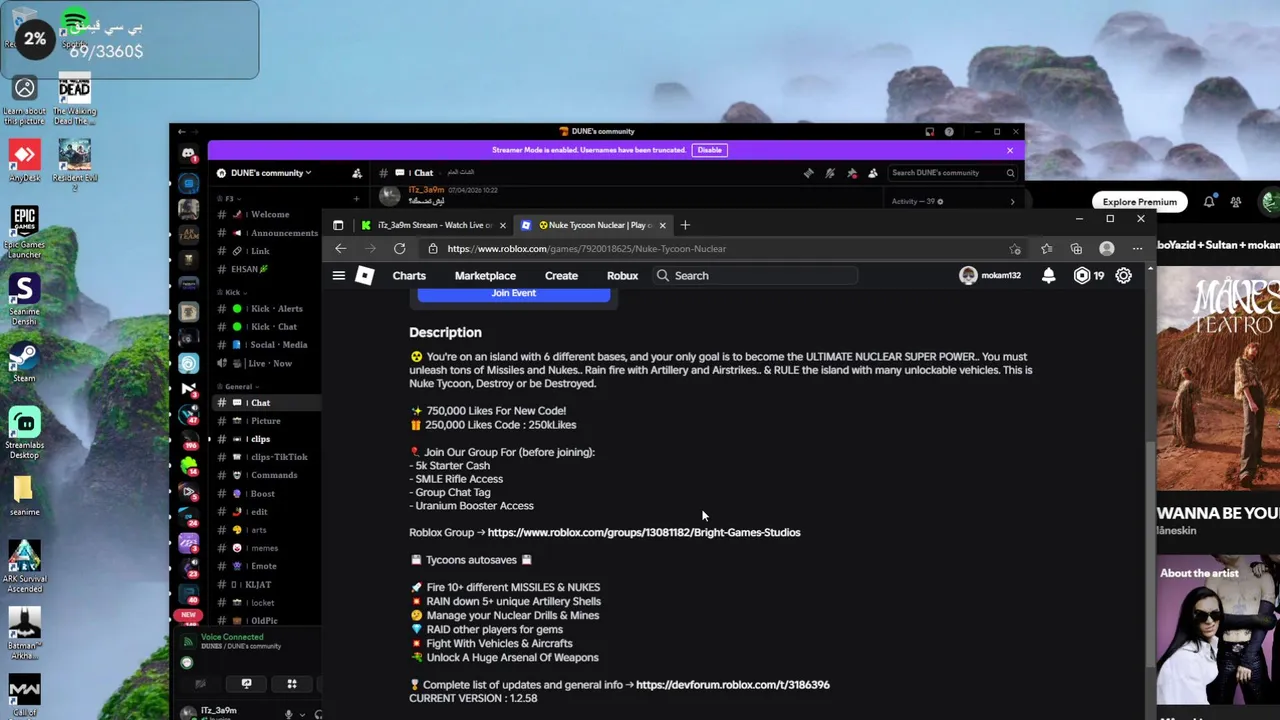Close the Nuke Tycoon Nuclear tab
This screenshot has width=1280, height=720.
click(662, 225)
